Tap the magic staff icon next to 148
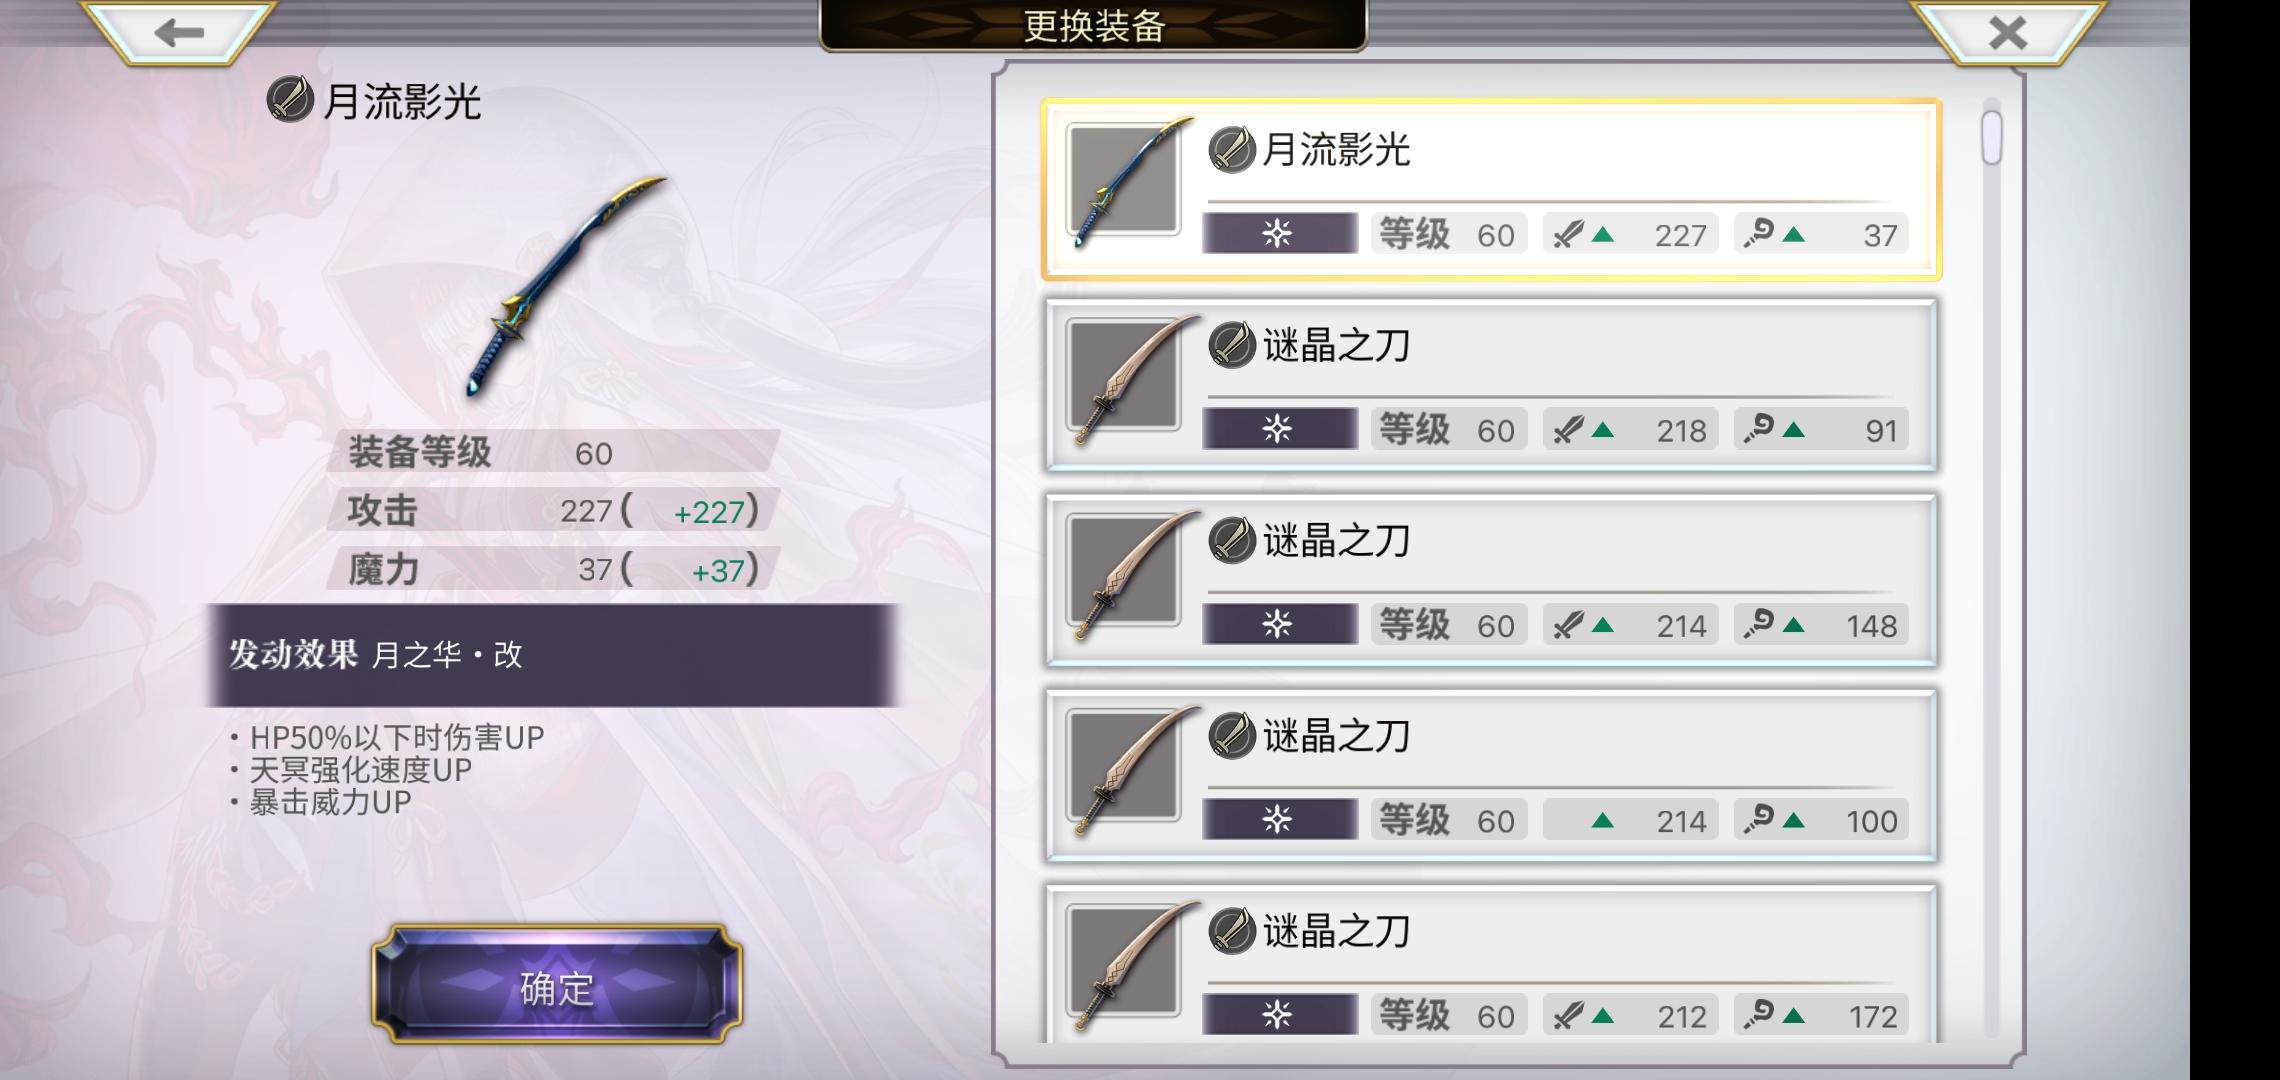Screen dimensions: 2280x1080 1758,624
